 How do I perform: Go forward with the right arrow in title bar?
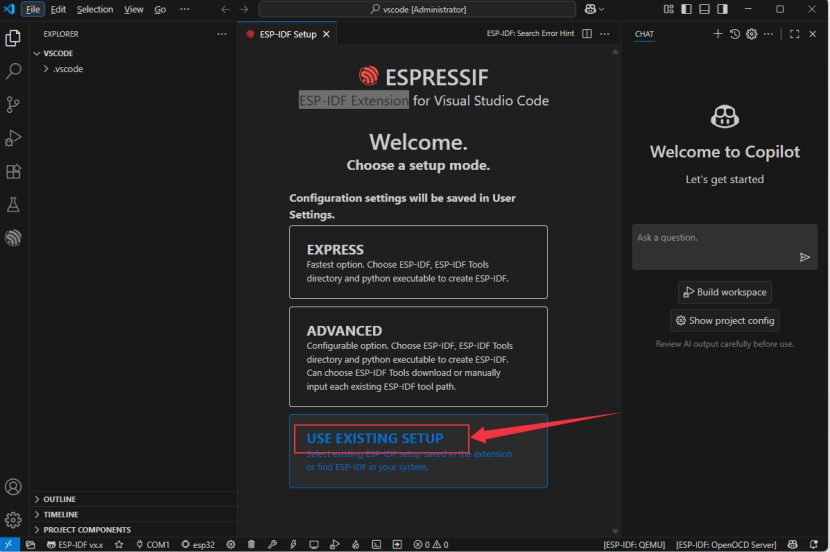coord(243,9)
